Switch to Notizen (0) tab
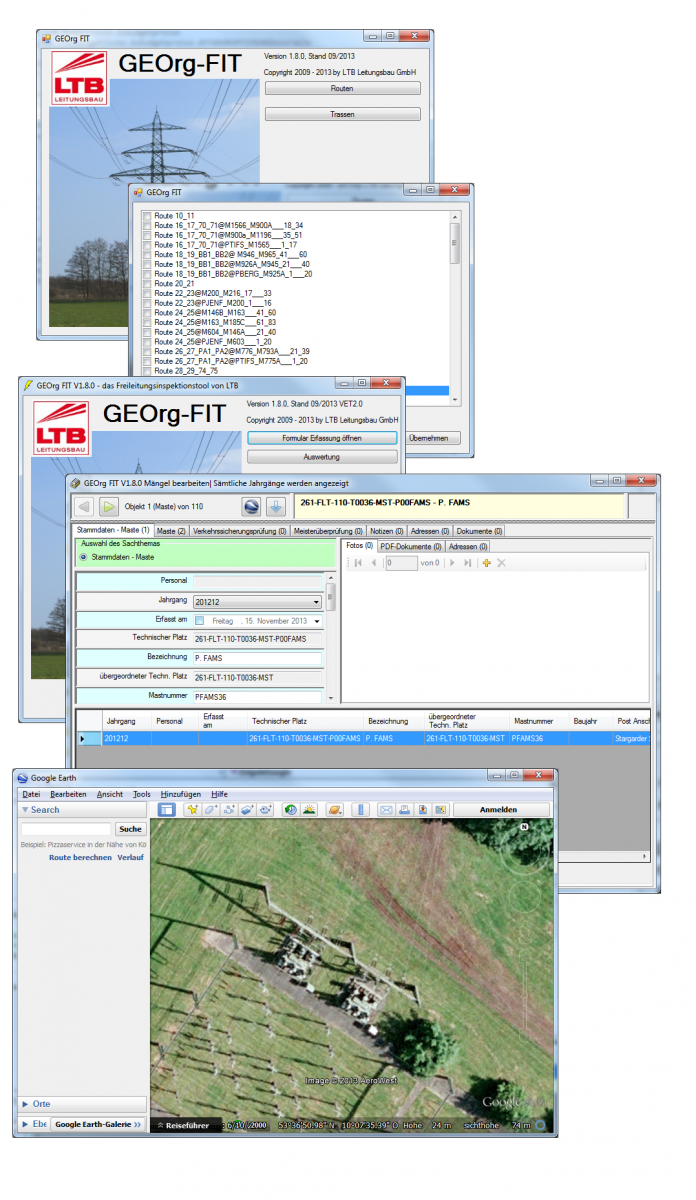696x1200 pixels. (x=385, y=531)
